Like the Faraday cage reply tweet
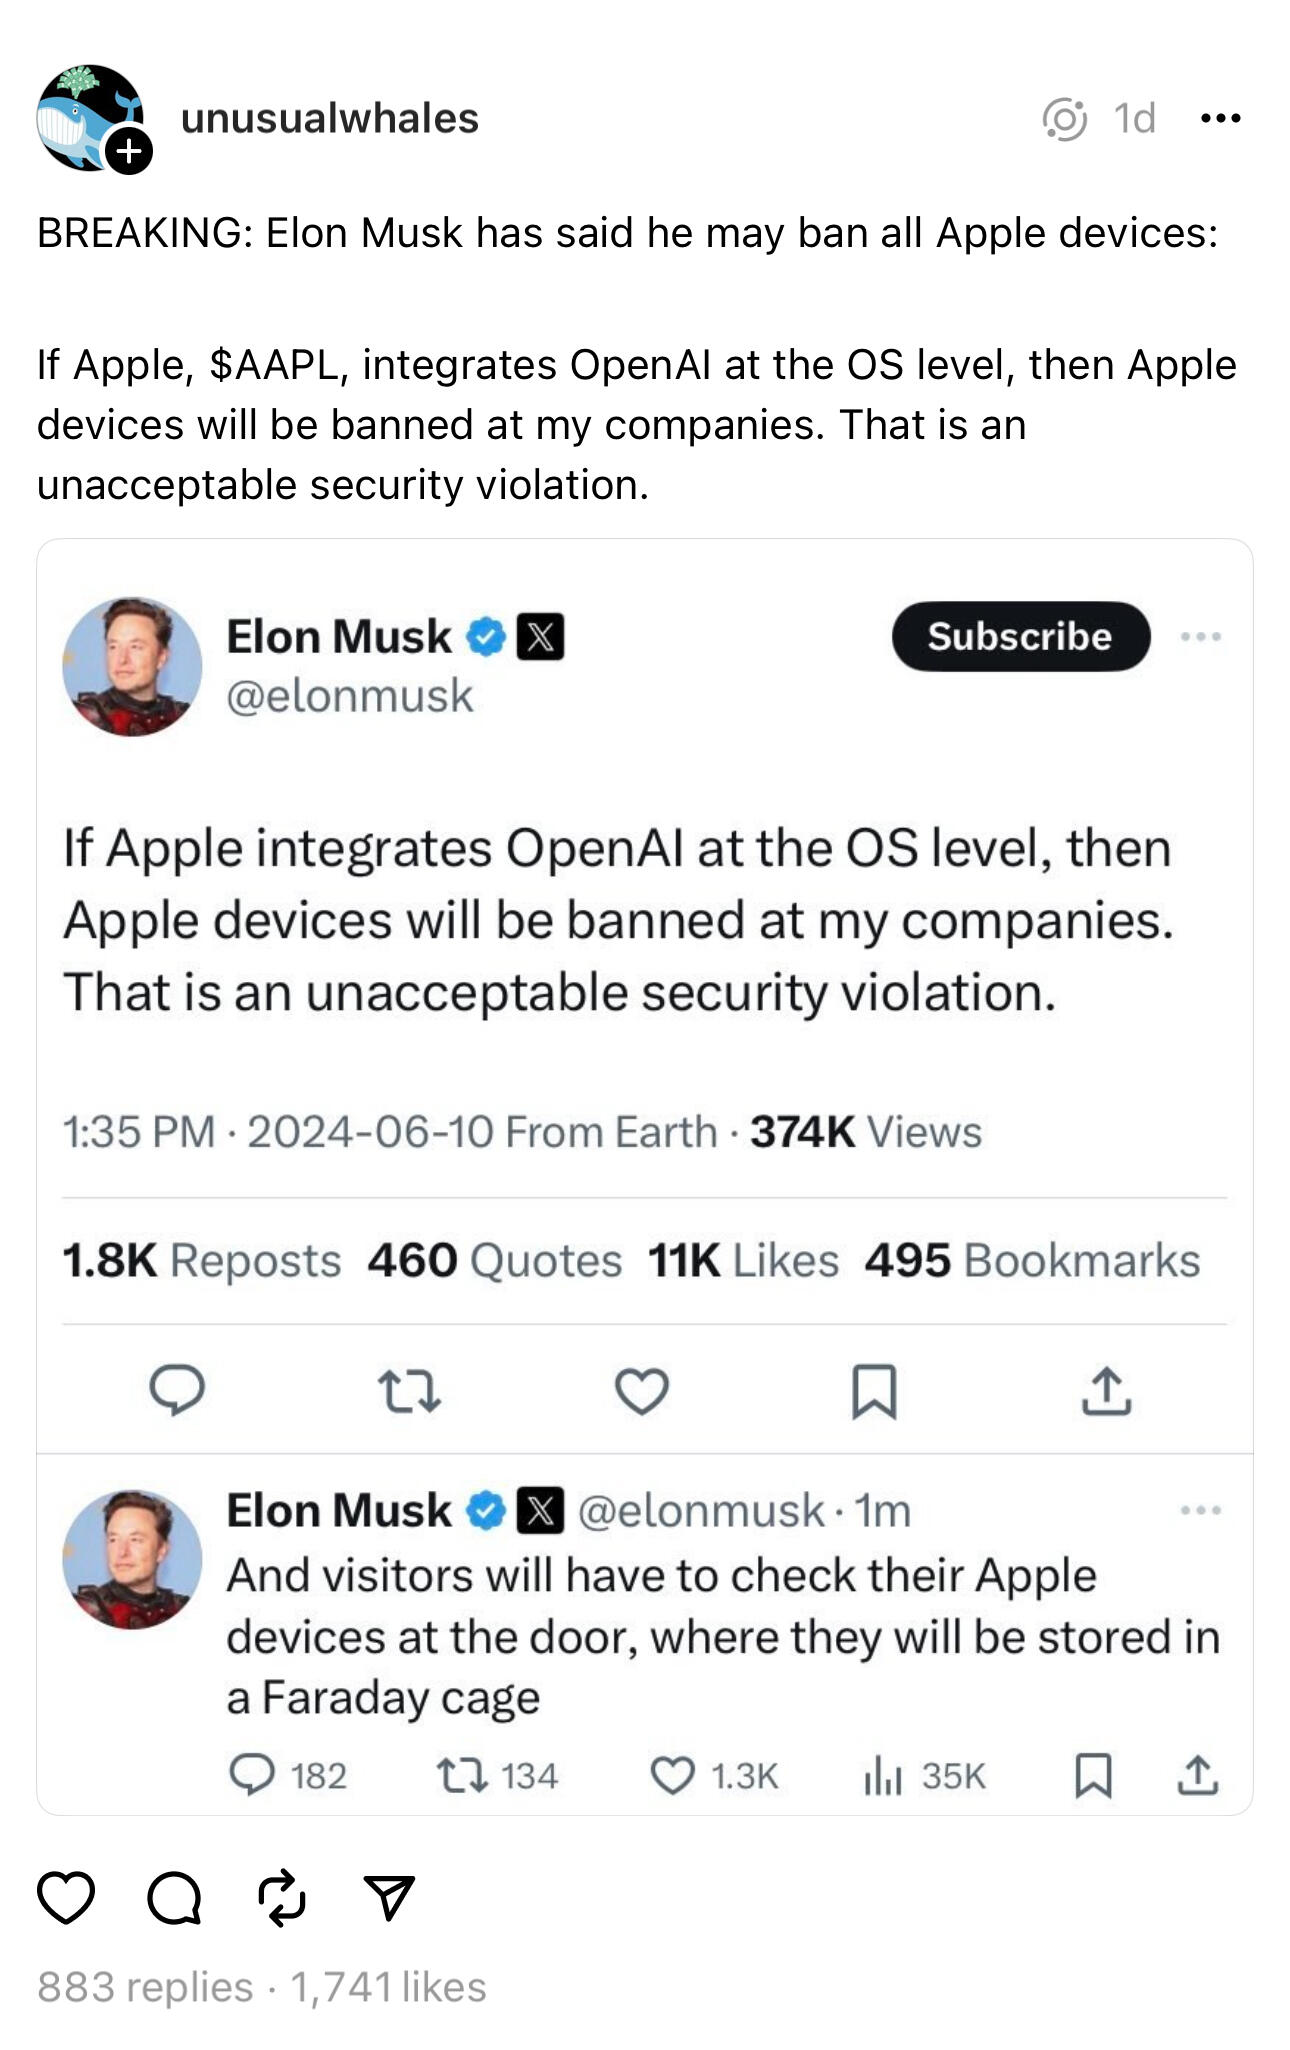The image size is (1290, 2050). 672,1776
